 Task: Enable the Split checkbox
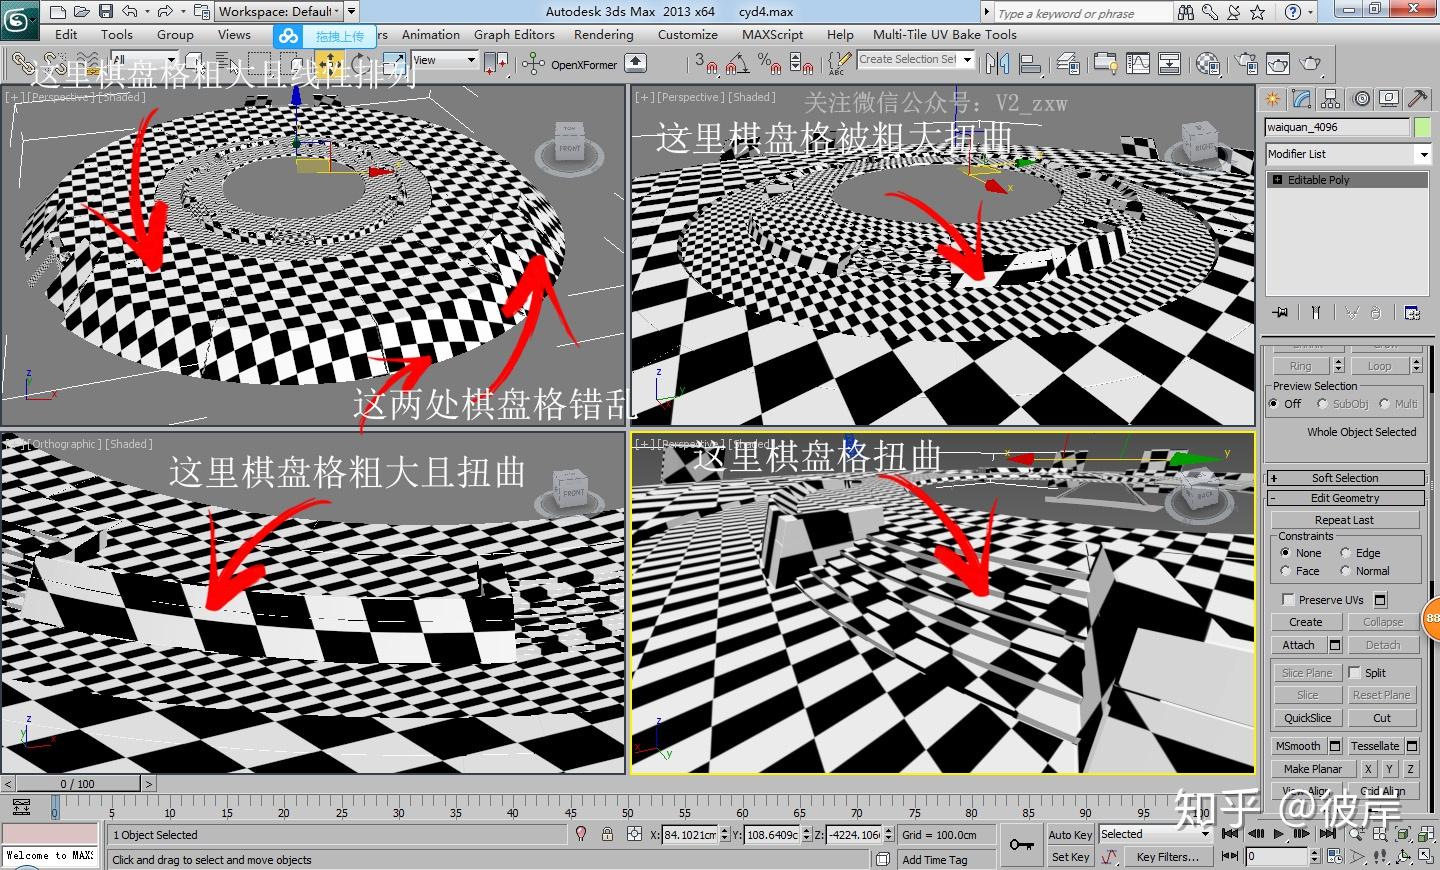pos(1355,673)
